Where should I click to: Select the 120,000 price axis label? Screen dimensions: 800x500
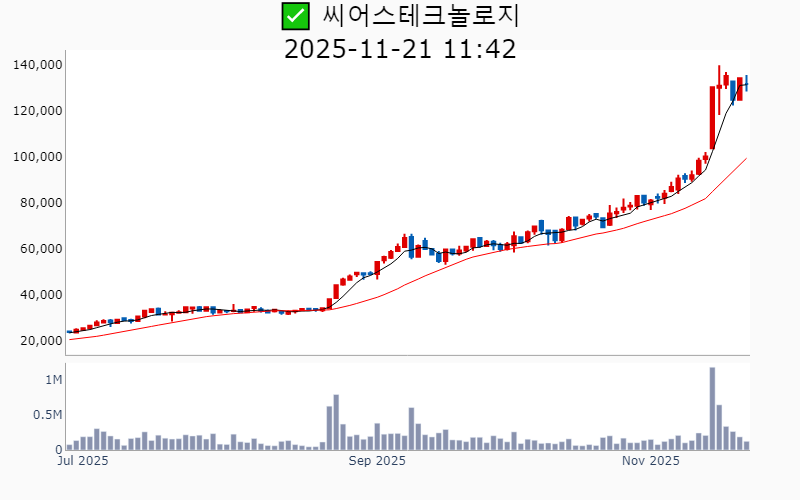pyautogui.click(x=38, y=111)
